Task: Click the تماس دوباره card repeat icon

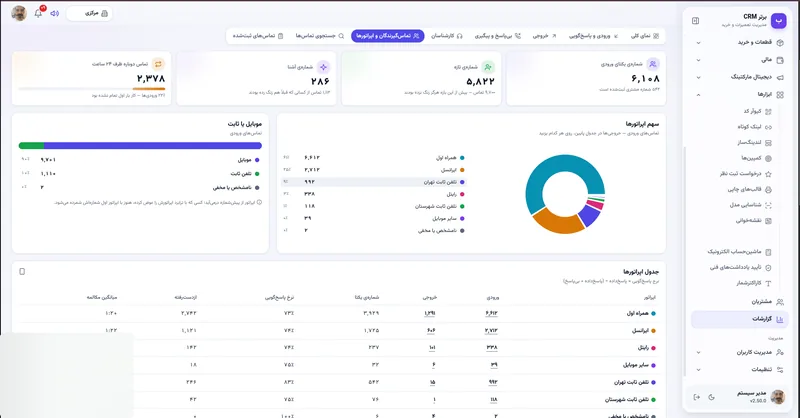Action: pos(158,64)
